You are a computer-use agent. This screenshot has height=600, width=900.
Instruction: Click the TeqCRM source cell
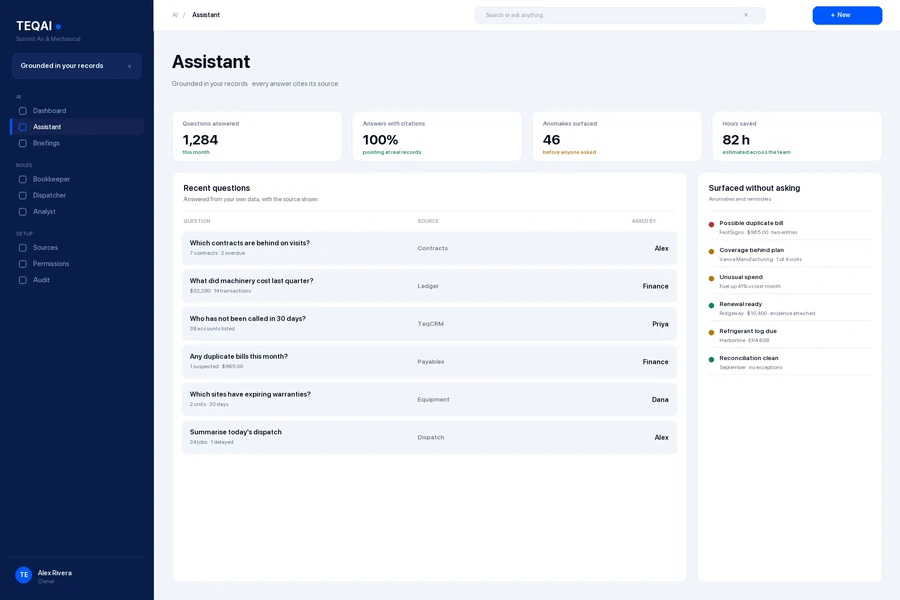pyautogui.click(x=430, y=324)
